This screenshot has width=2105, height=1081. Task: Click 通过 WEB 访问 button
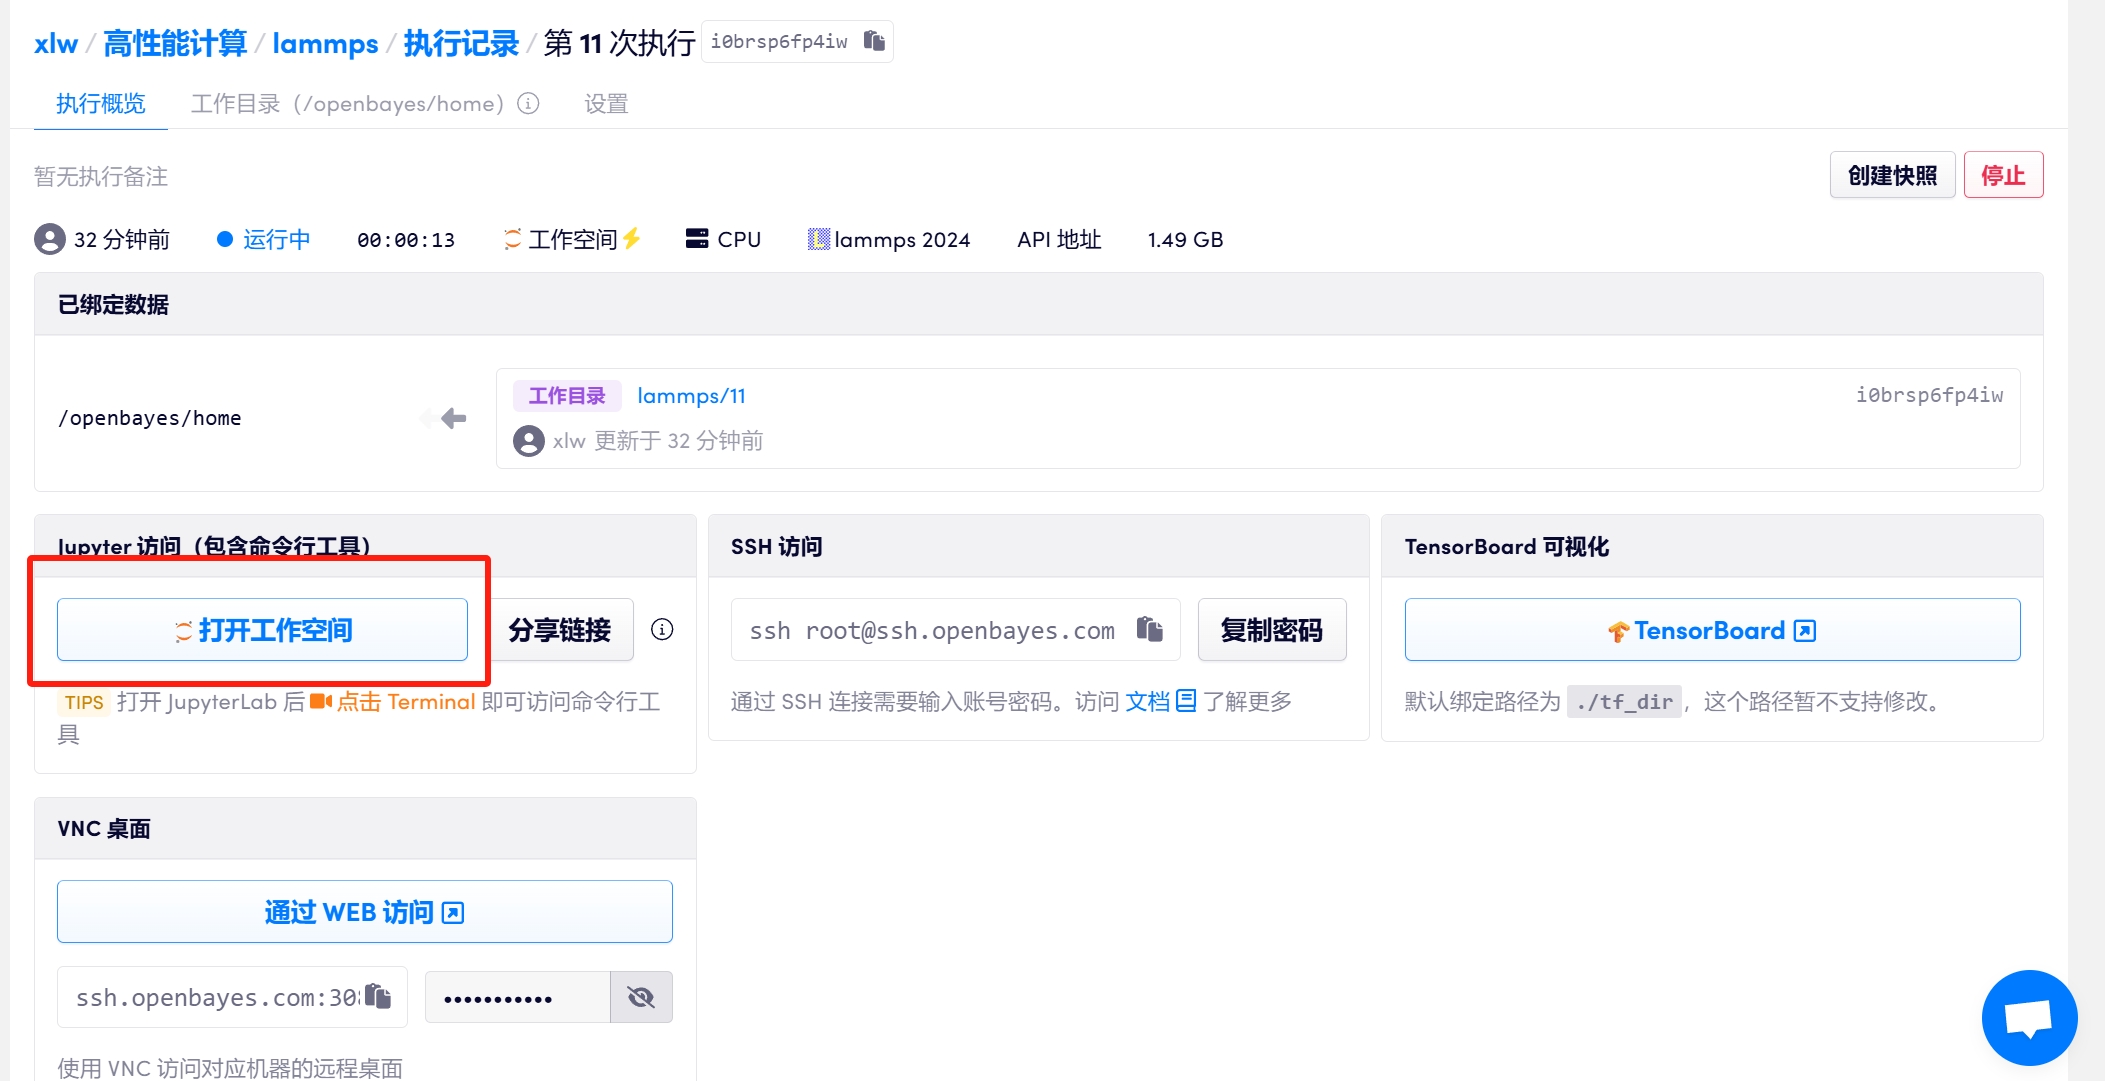[364, 912]
